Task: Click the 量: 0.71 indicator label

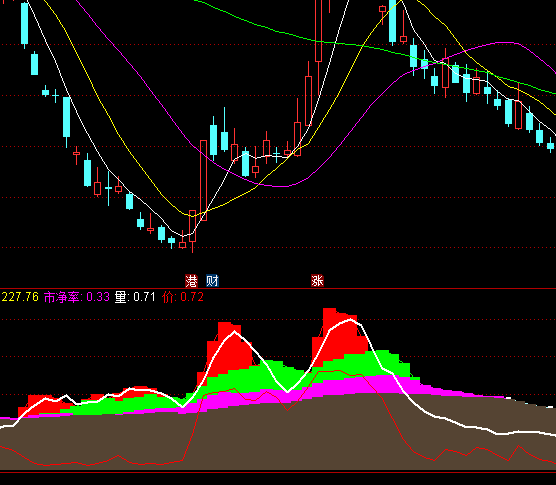Action: (x=135, y=297)
